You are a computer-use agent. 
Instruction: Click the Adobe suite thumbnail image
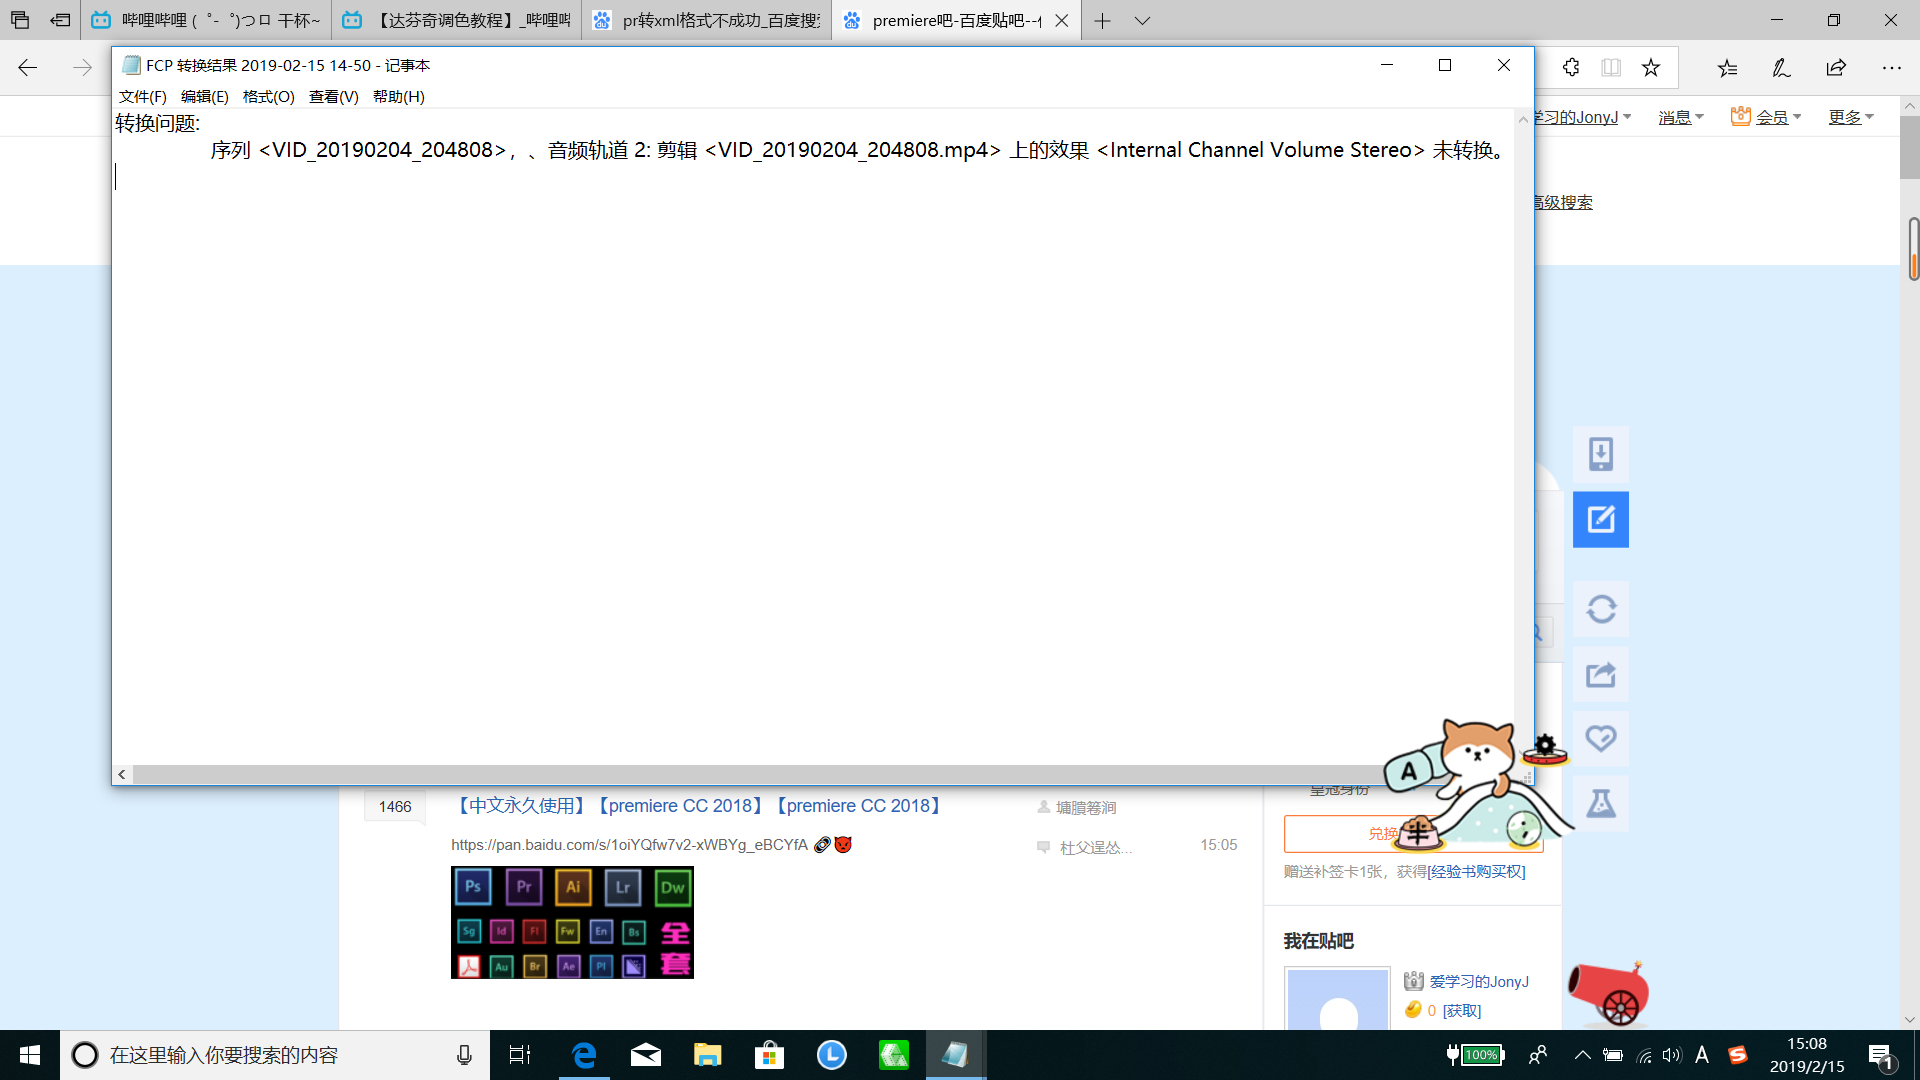[x=572, y=922]
